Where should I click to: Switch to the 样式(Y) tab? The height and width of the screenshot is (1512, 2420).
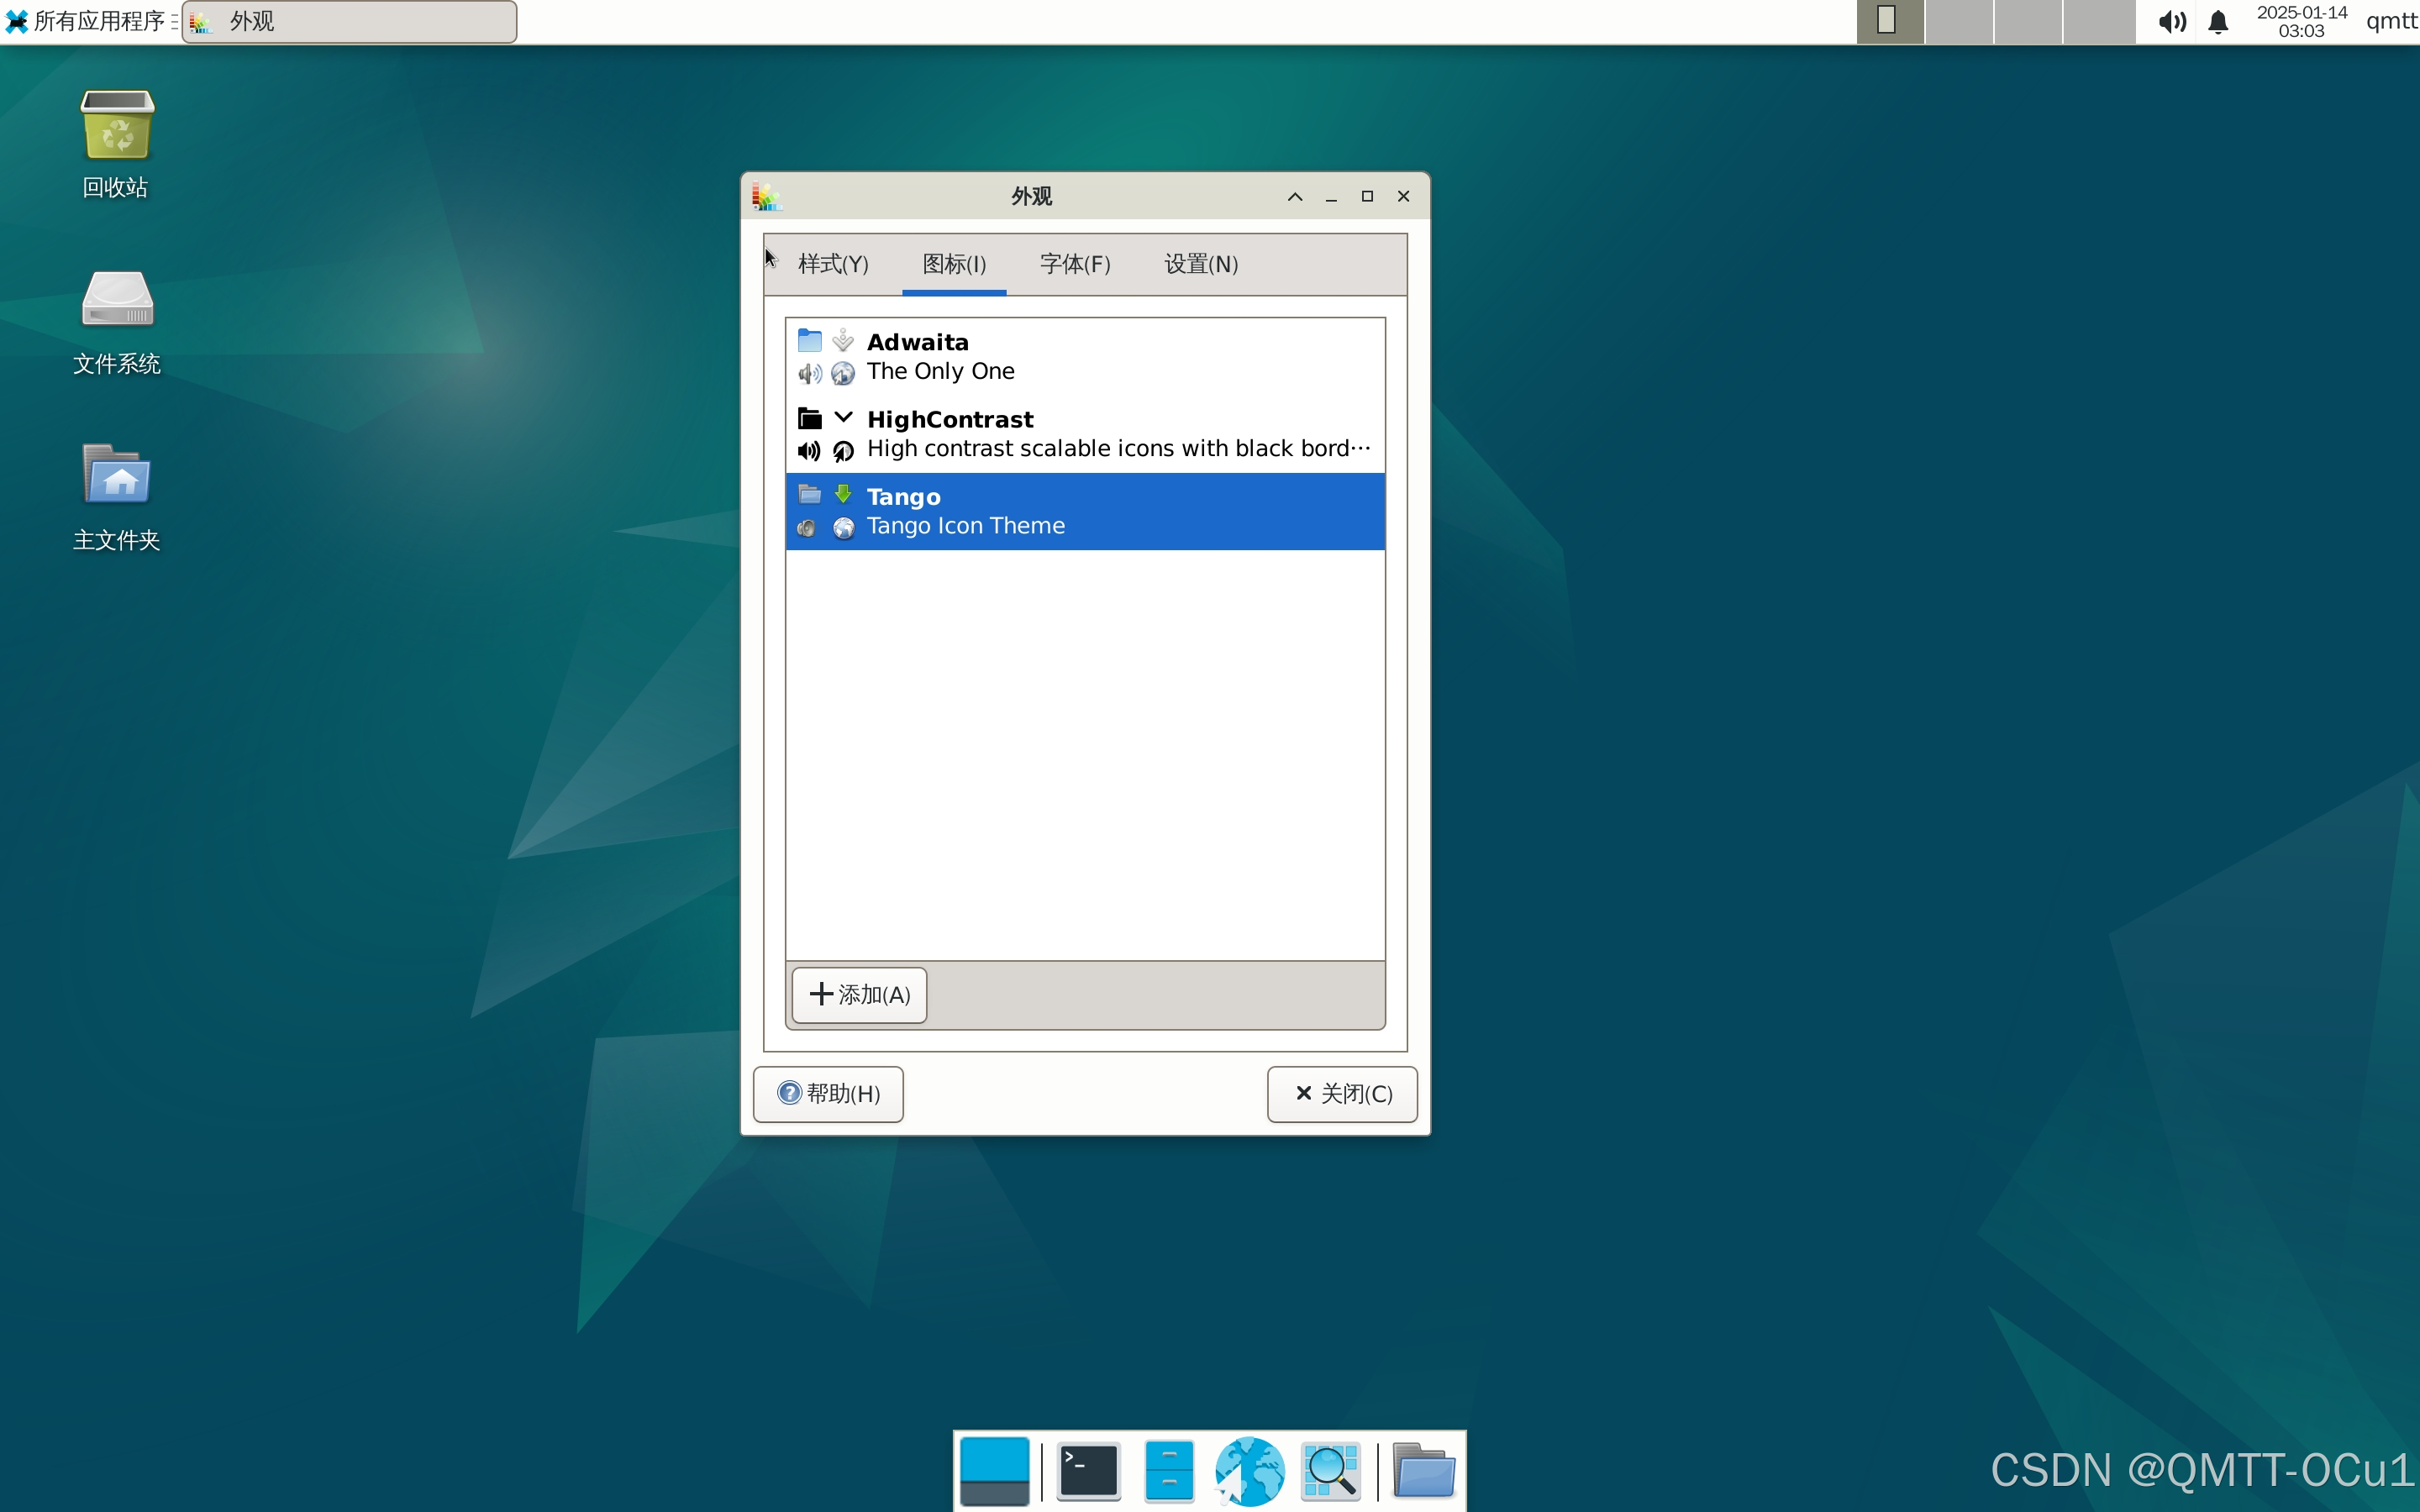(x=833, y=264)
